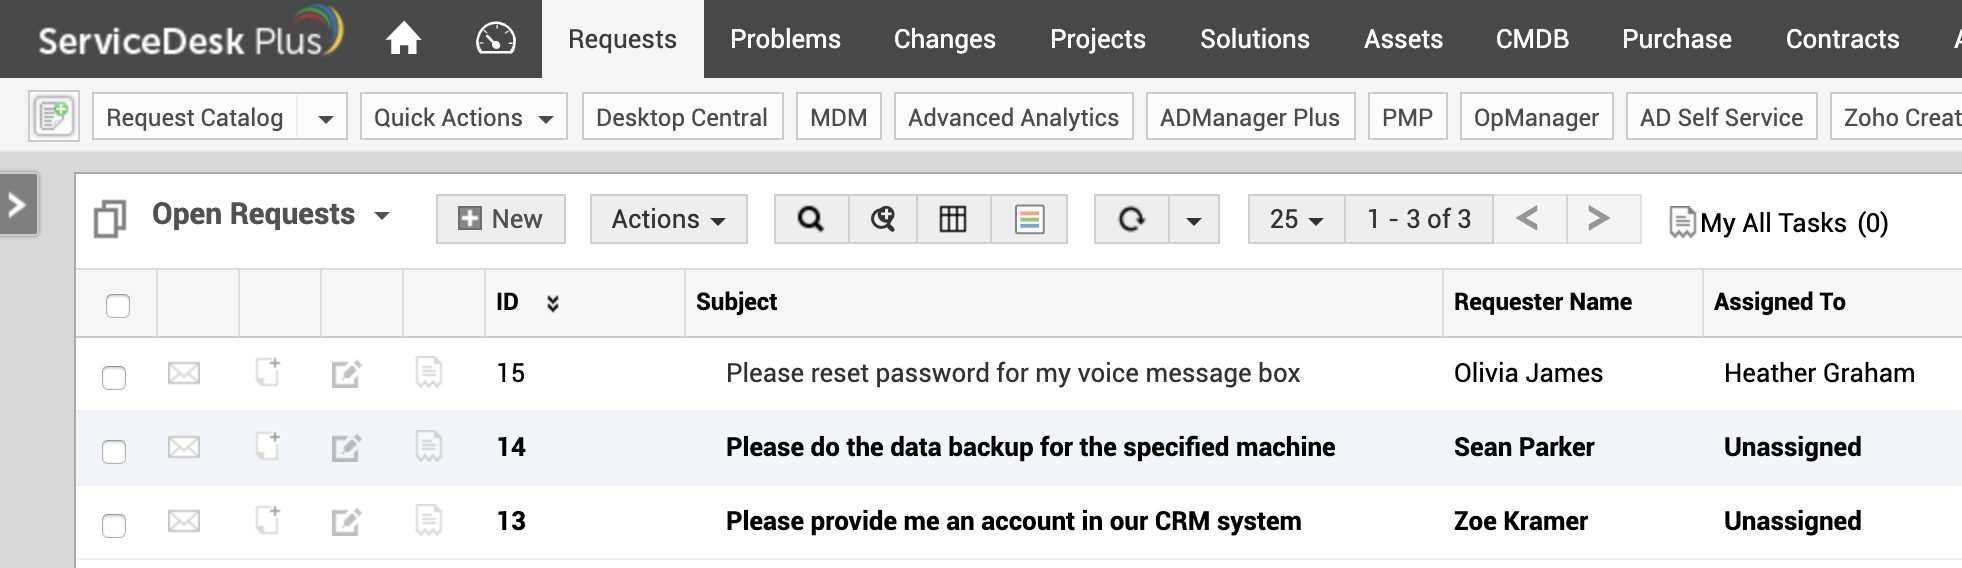Click the envelope icon for request 15
The height and width of the screenshot is (568, 1962).
184,374
